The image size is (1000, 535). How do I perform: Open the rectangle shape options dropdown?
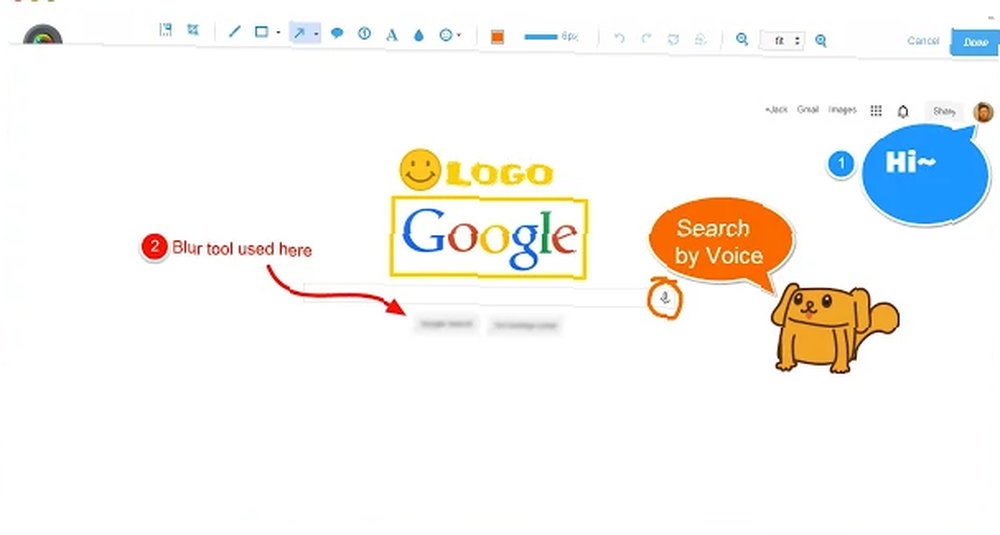pyautogui.click(x=278, y=32)
